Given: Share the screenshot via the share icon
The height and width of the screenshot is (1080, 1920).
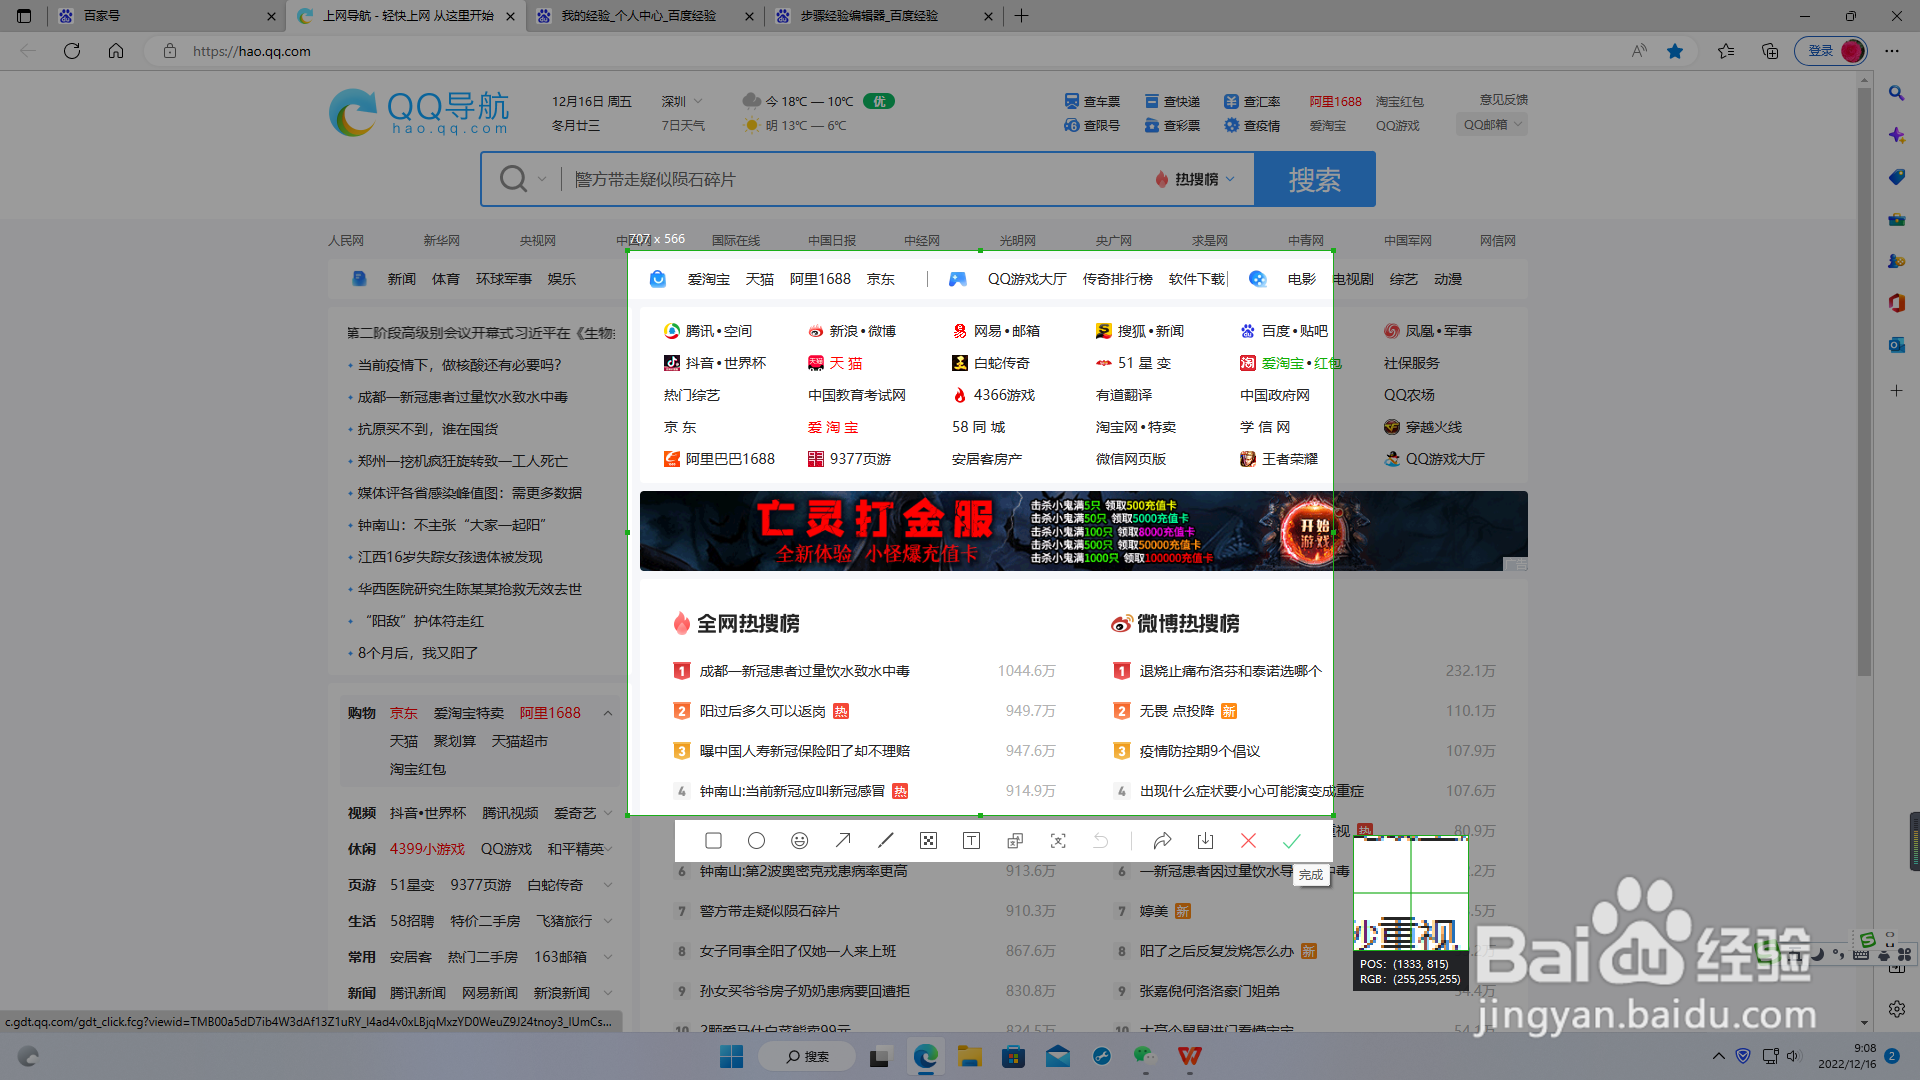Looking at the screenshot, I should pos(1162,841).
